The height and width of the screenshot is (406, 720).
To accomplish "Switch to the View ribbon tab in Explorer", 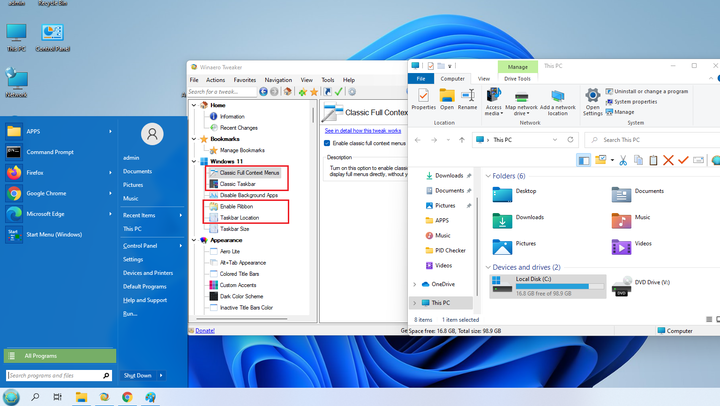I will click(x=484, y=79).
